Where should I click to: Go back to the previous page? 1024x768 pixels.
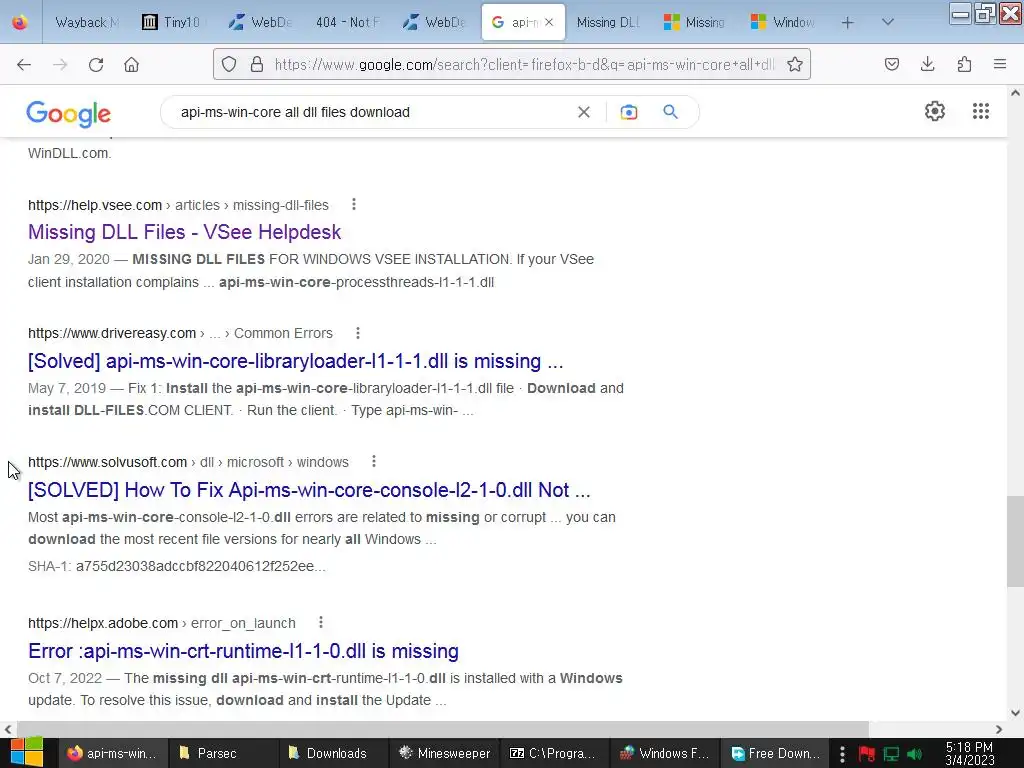point(24,64)
